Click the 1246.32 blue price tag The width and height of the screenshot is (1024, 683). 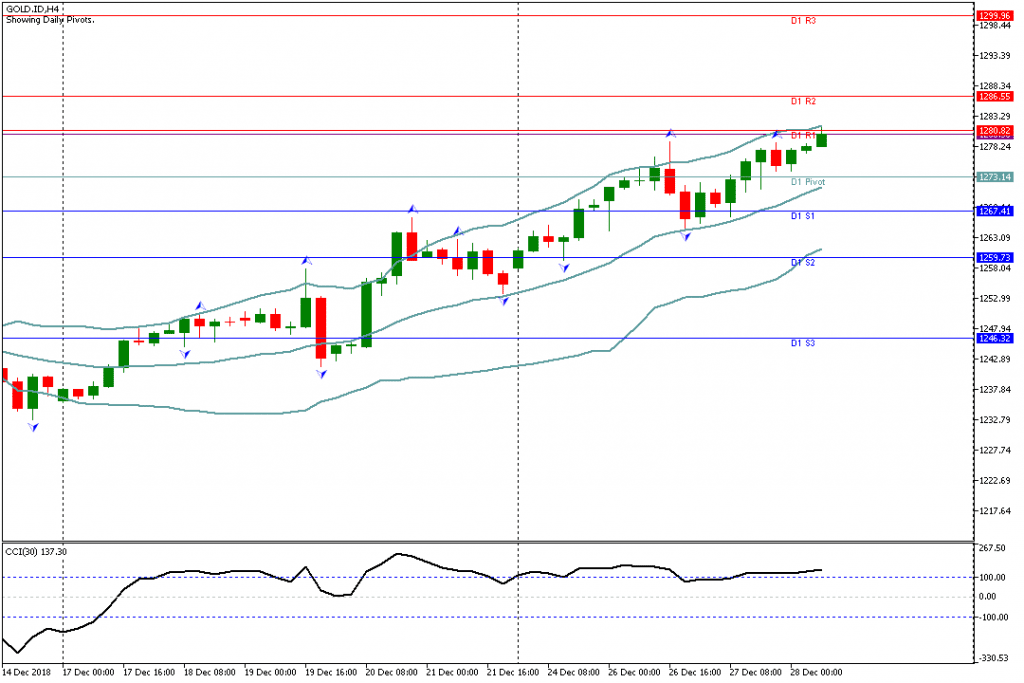tap(995, 339)
